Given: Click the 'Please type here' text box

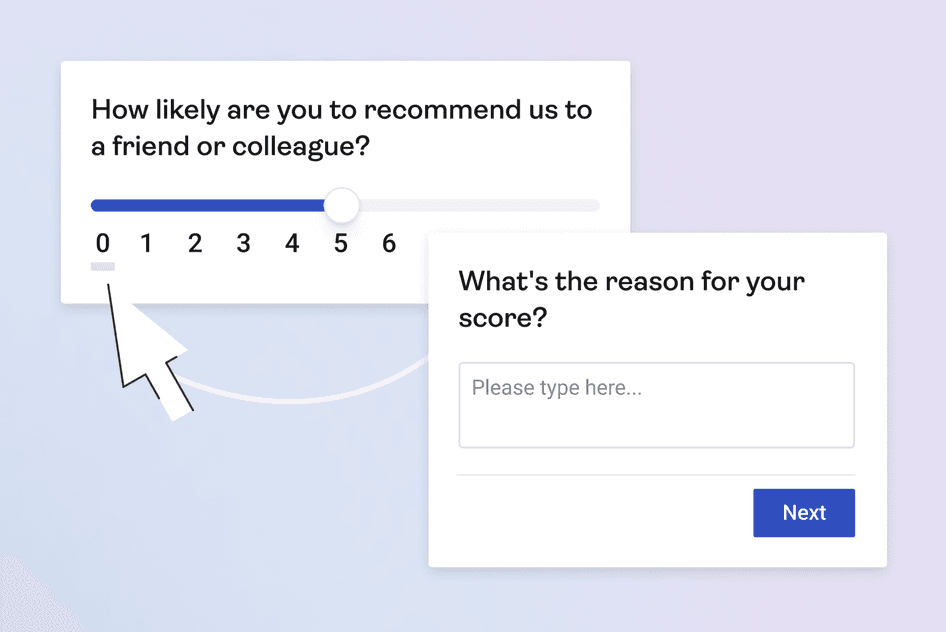Looking at the screenshot, I should (656, 404).
